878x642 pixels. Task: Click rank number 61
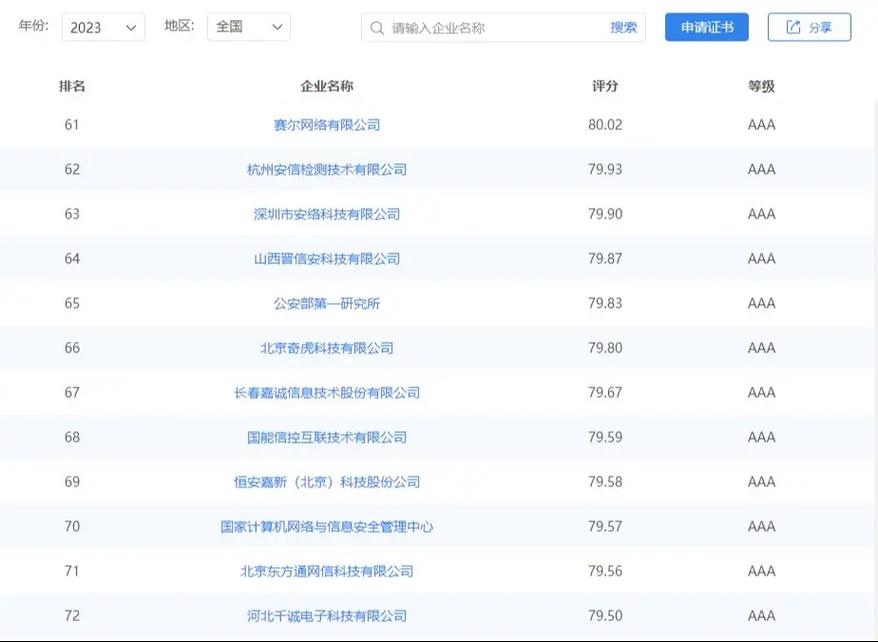click(72, 125)
